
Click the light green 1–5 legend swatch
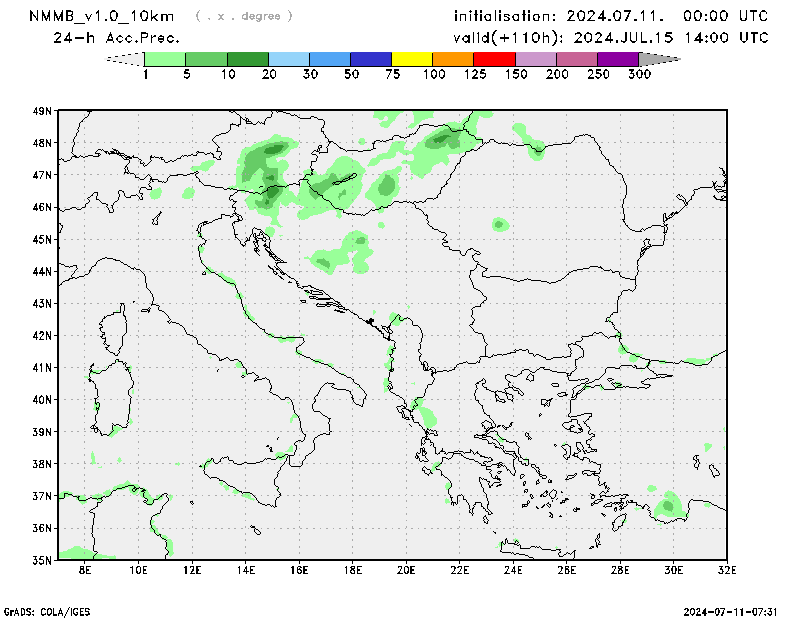(166, 59)
